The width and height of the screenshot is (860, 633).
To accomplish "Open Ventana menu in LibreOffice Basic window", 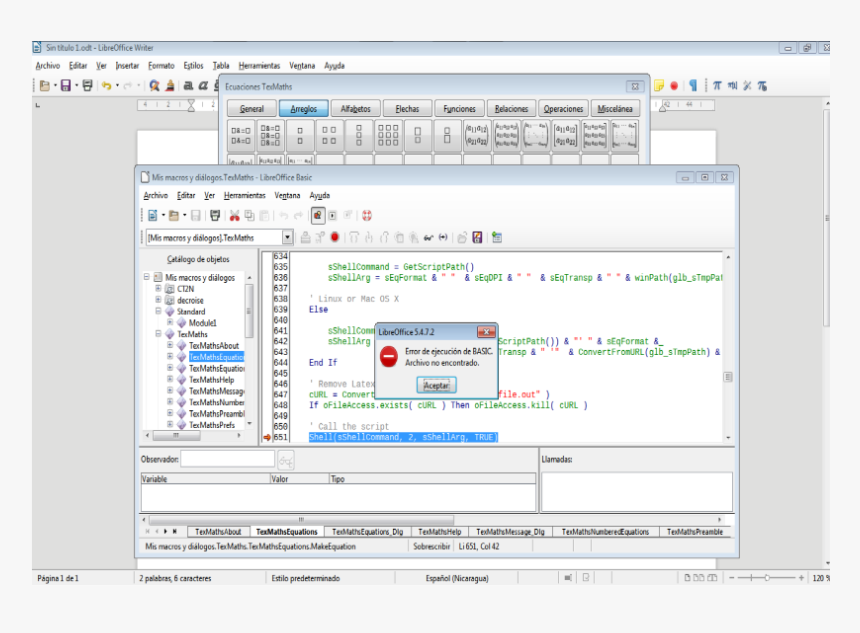I will coord(287,195).
